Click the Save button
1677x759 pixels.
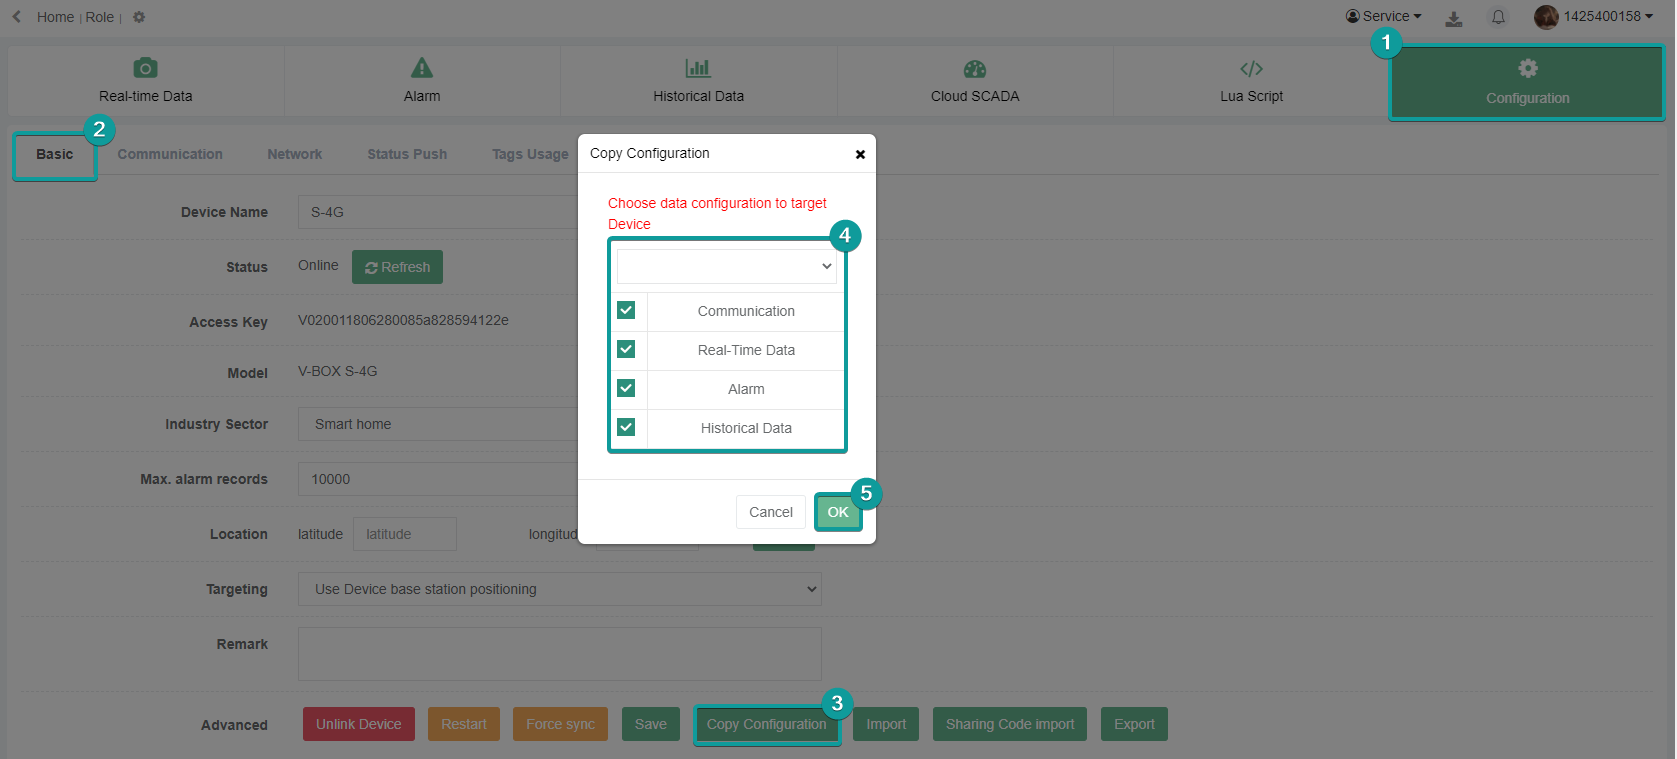coord(651,724)
